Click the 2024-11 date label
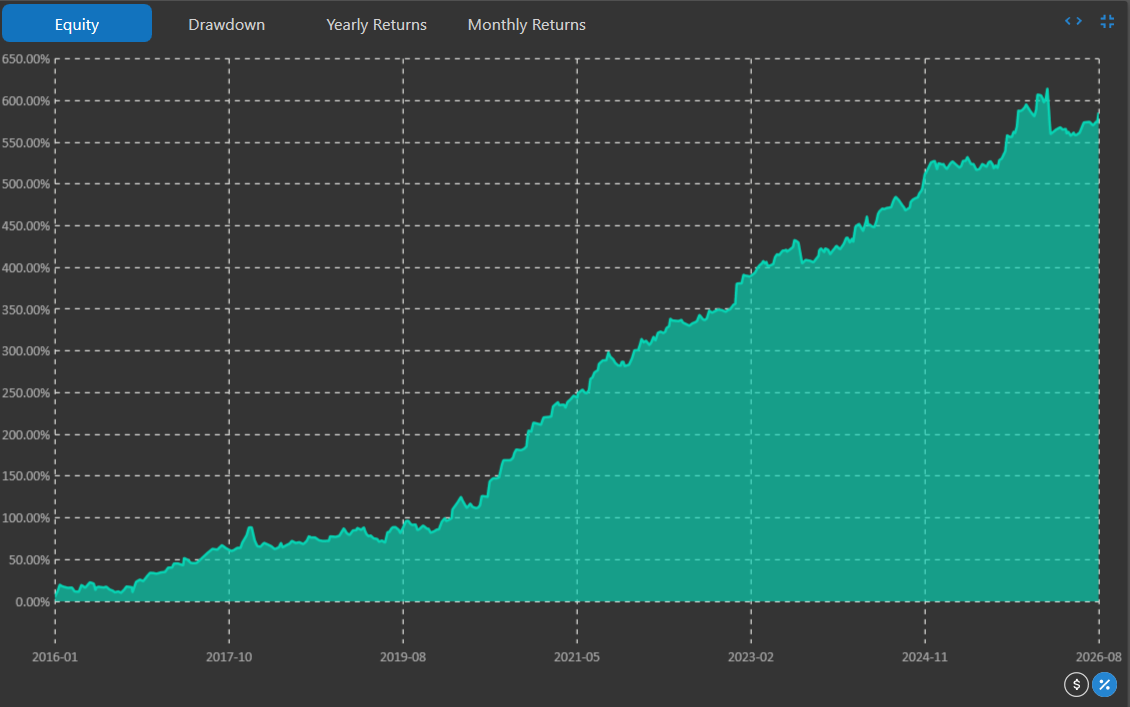 click(x=925, y=657)
